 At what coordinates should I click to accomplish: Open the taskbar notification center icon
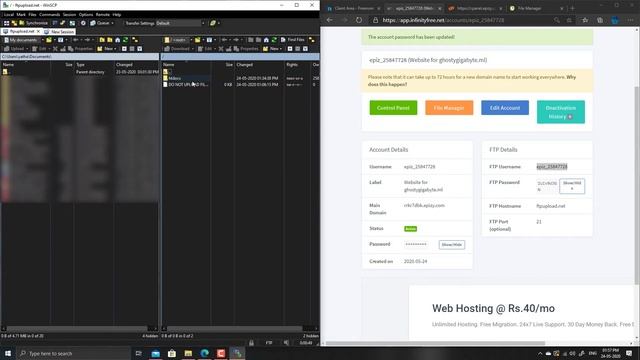[629, 353]
